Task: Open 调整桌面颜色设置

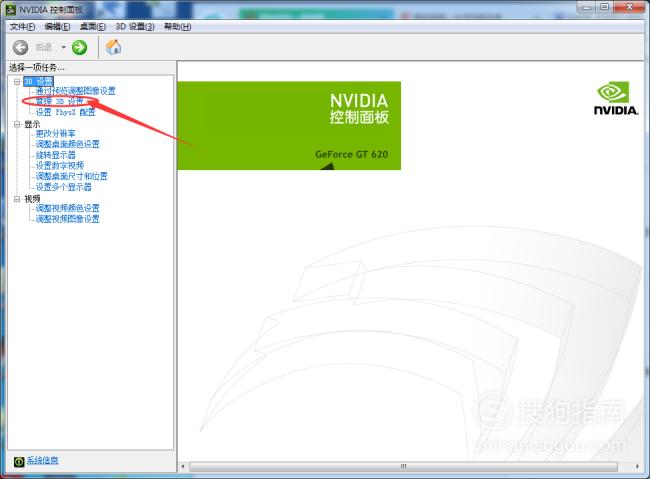Action: (x=68, y=144)
